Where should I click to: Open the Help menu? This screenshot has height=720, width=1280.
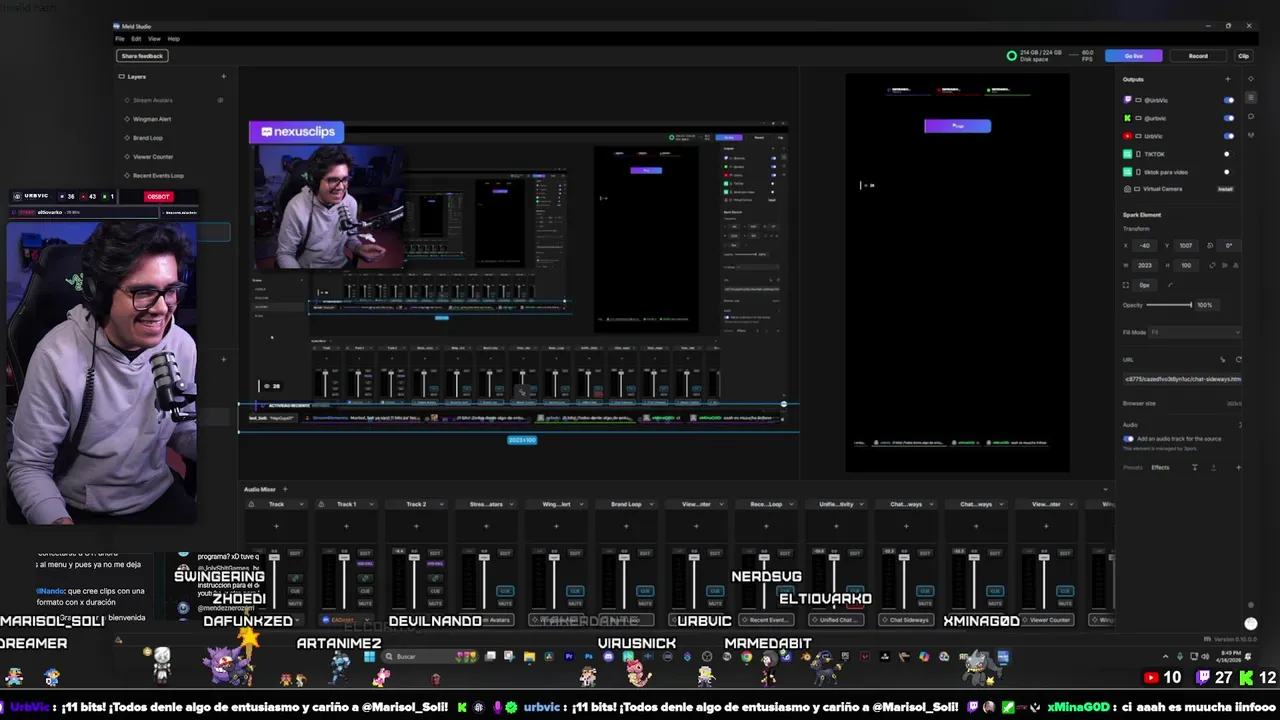click(x=173, y=39)
